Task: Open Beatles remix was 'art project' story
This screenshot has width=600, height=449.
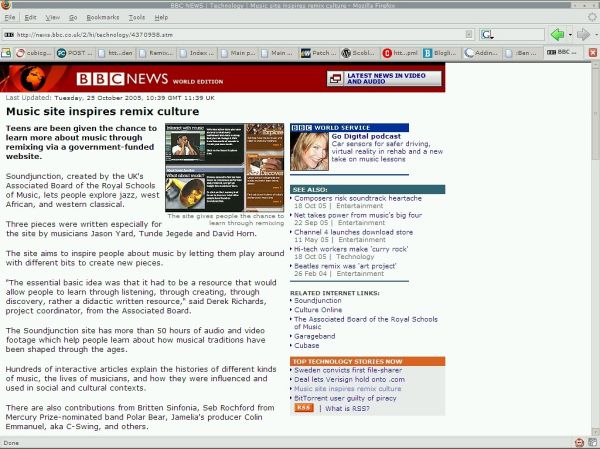Action: click(x=345, y=266)
